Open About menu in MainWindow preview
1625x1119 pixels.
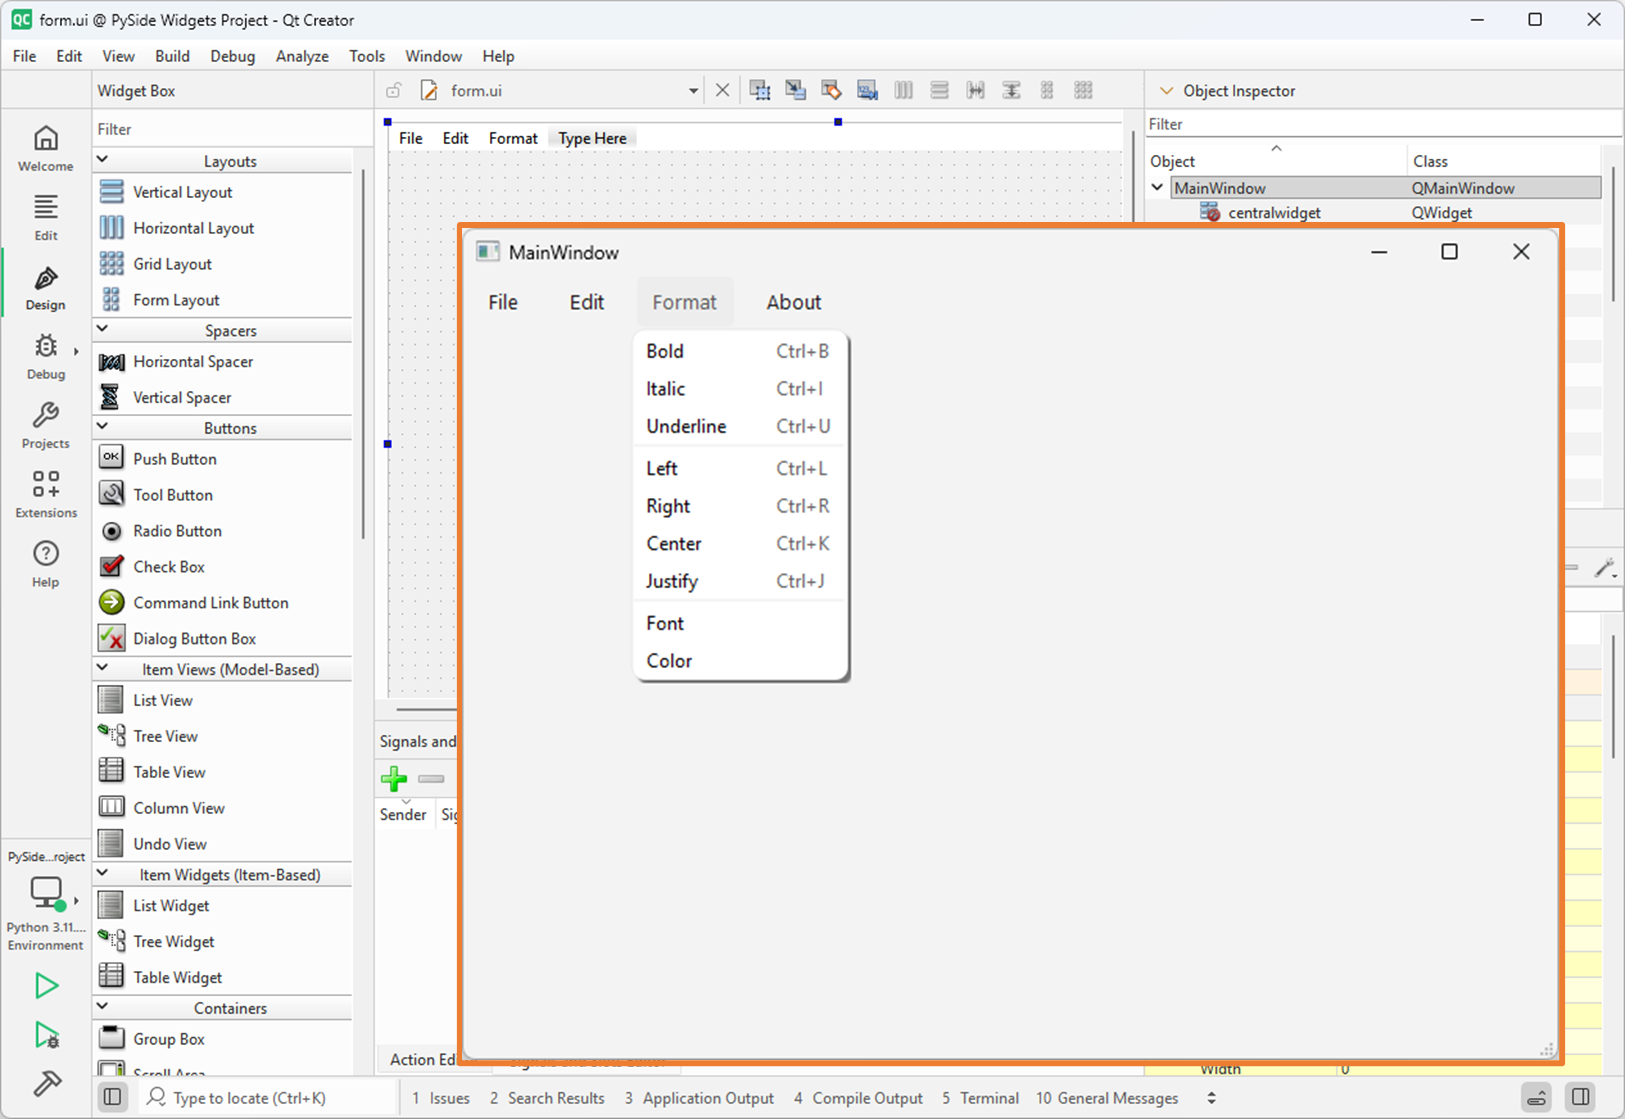794,302
